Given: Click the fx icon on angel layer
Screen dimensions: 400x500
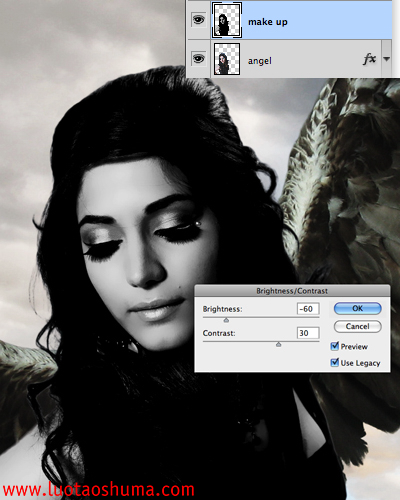Looking at the screenshot, I should [369, 59].
